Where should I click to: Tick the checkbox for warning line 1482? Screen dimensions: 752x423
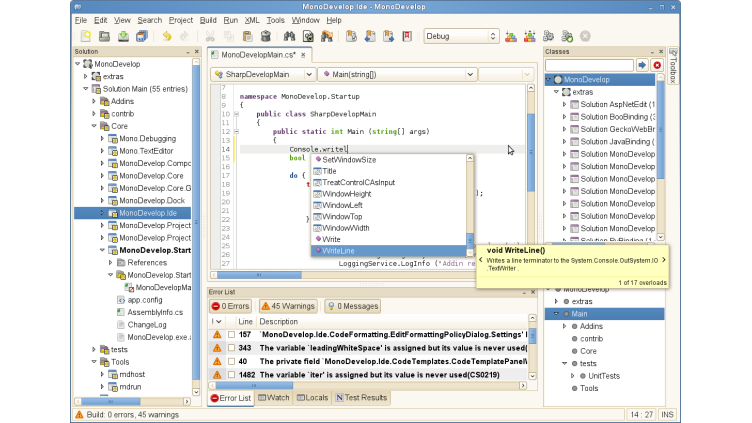(232, 375)
